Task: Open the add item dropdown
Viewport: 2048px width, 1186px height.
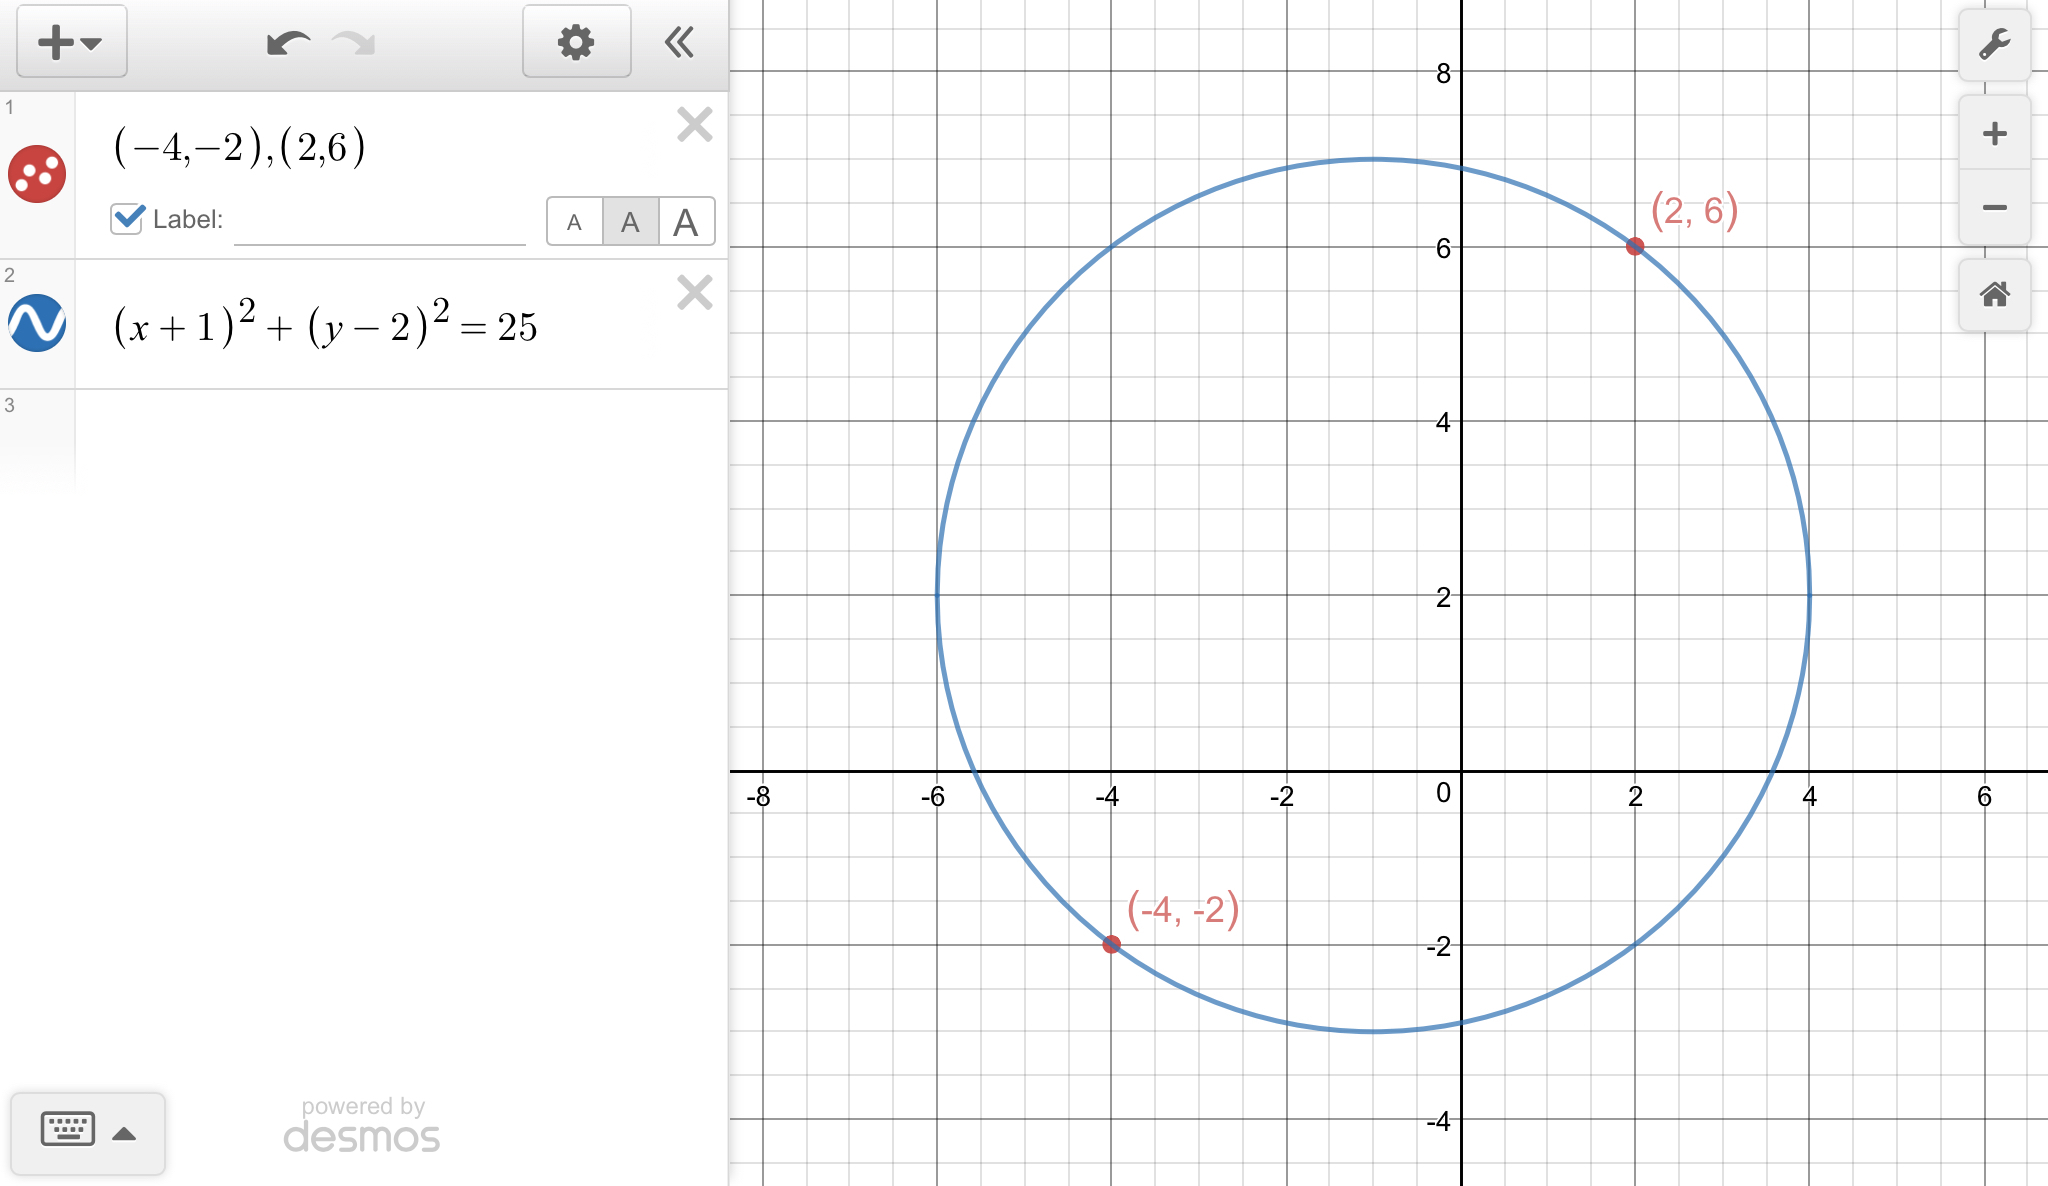Action: pos(71,42)
